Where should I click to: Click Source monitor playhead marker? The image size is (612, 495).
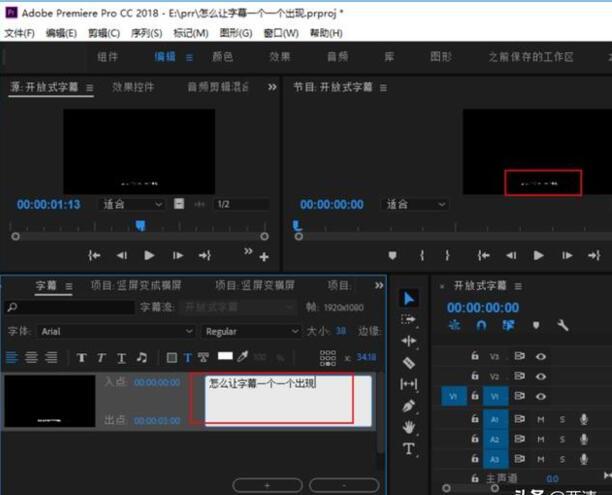point(141,225)
